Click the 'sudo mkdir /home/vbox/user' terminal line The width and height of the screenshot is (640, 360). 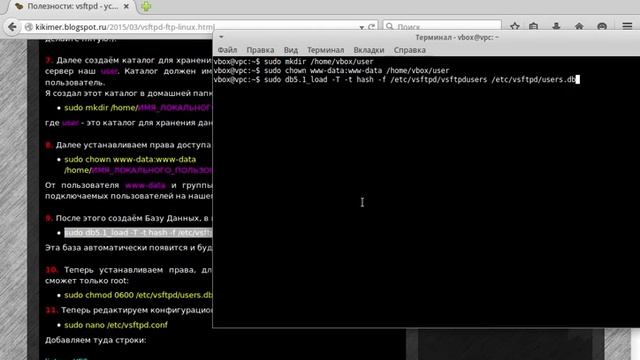[293, 62]
